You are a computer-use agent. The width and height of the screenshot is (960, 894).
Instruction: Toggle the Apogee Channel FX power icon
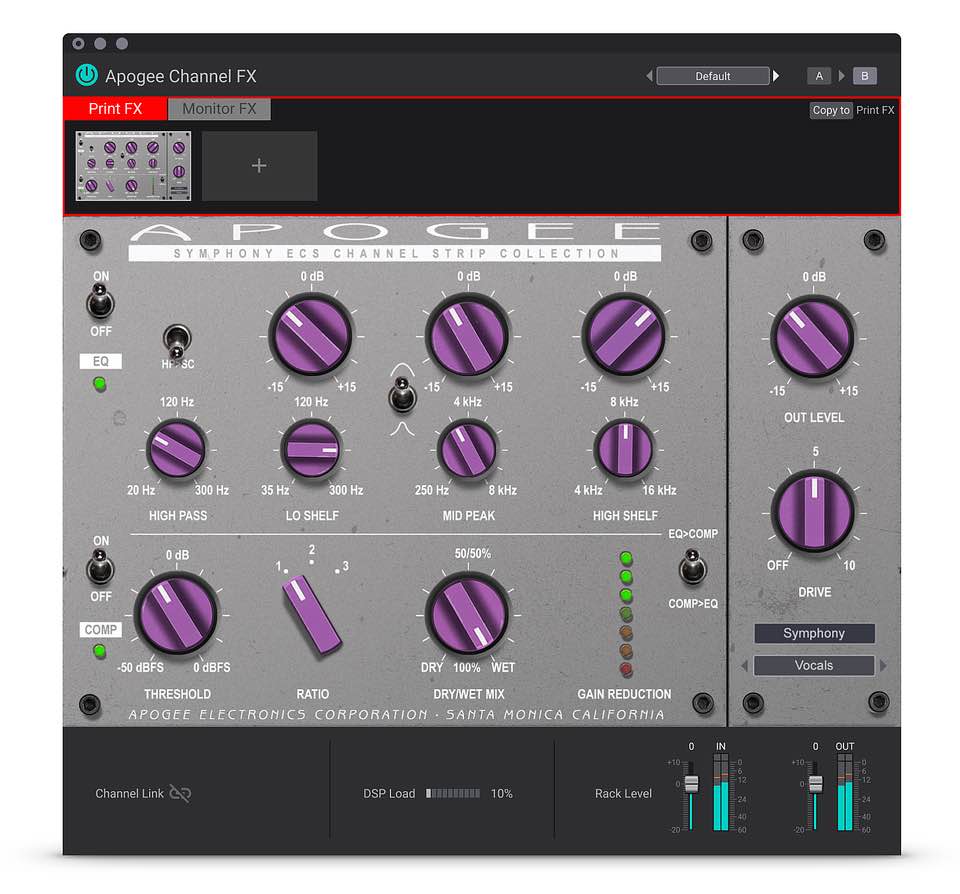click(87, 75)
